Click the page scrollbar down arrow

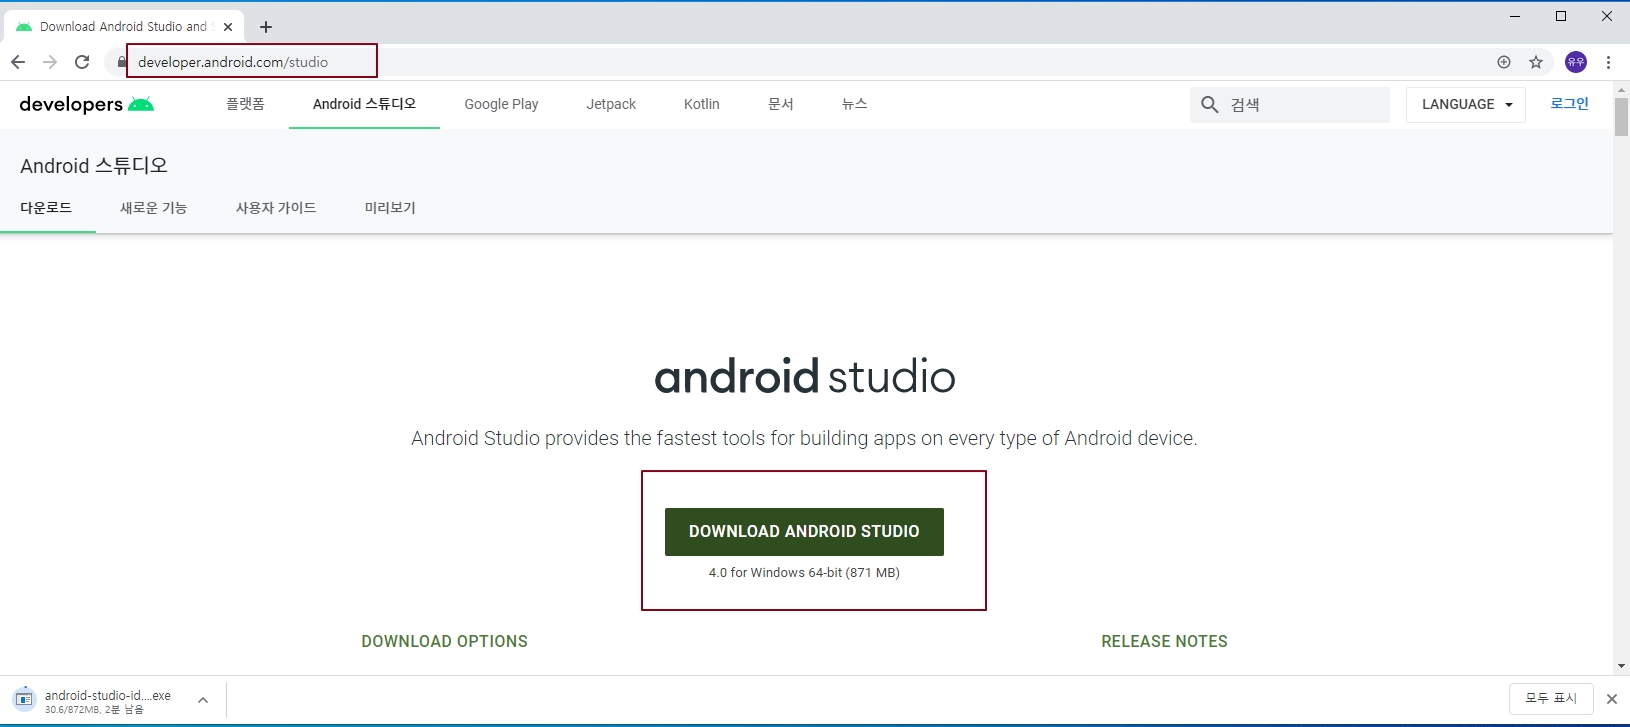coord(1621,666)
